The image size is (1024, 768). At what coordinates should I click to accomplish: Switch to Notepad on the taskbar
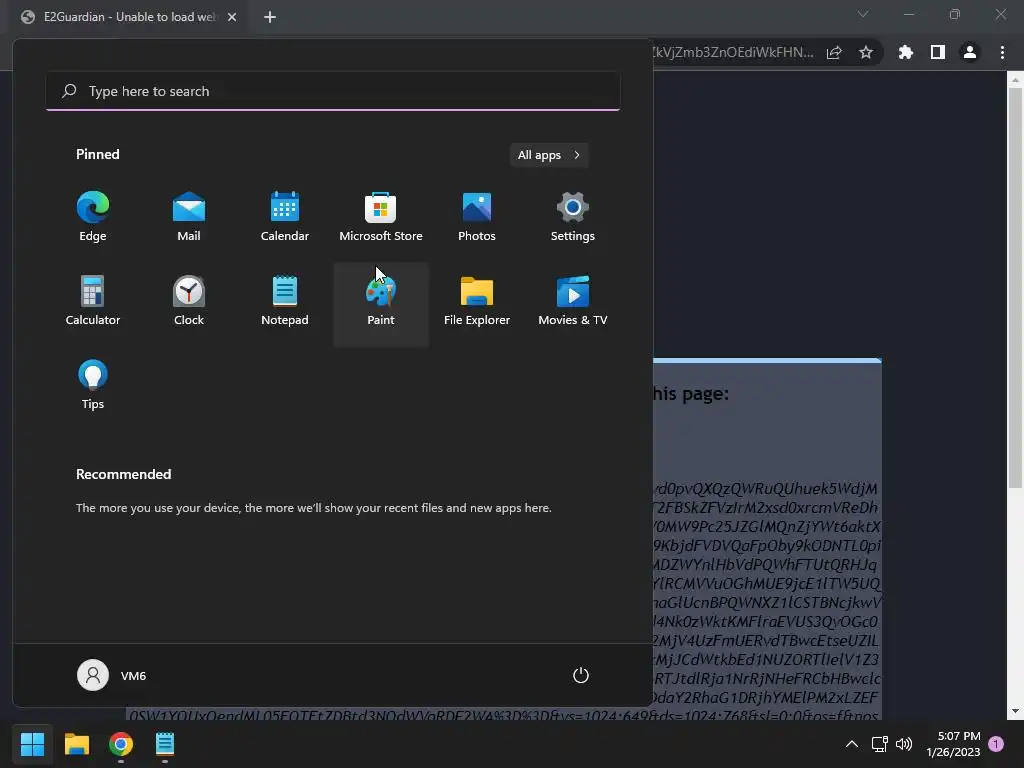165,744
